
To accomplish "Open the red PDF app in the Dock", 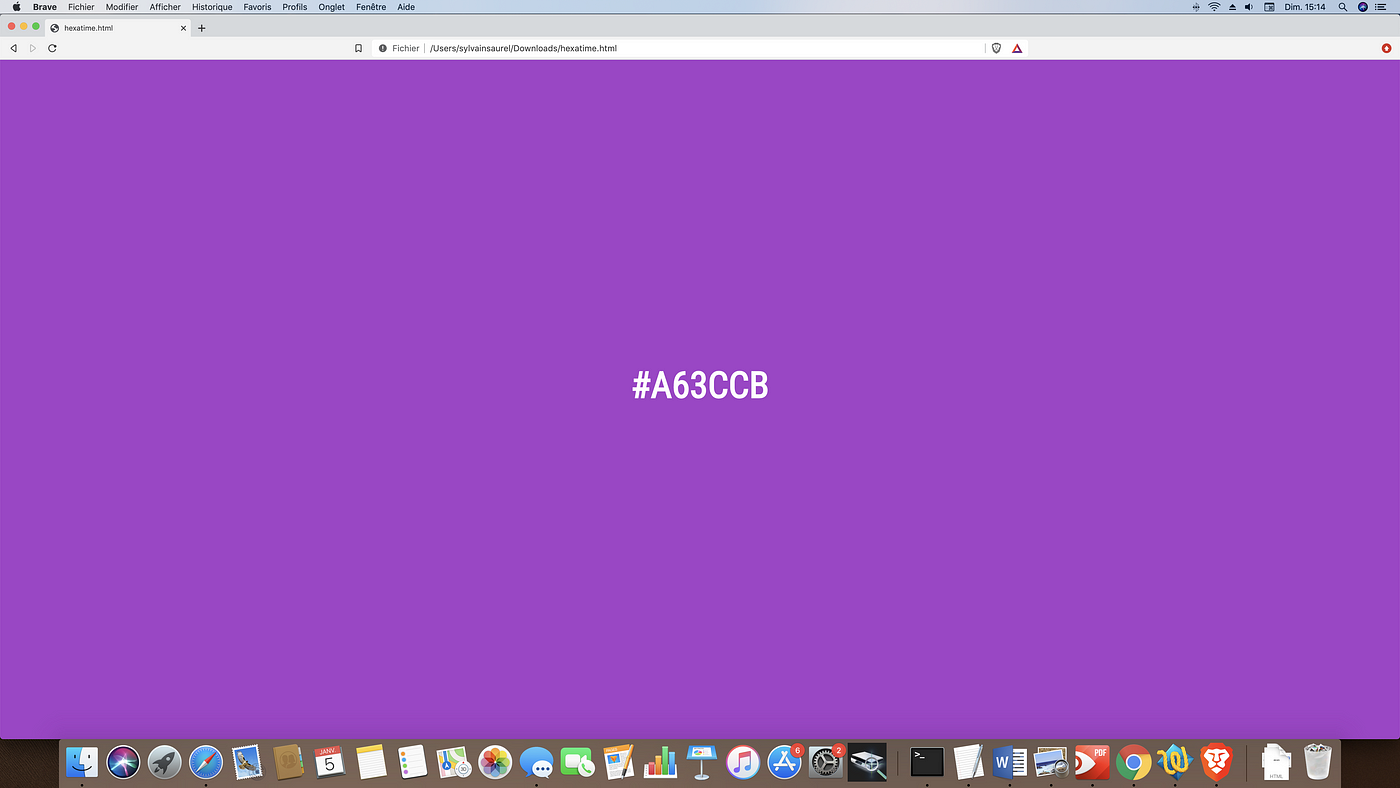I will point(1092,763).
